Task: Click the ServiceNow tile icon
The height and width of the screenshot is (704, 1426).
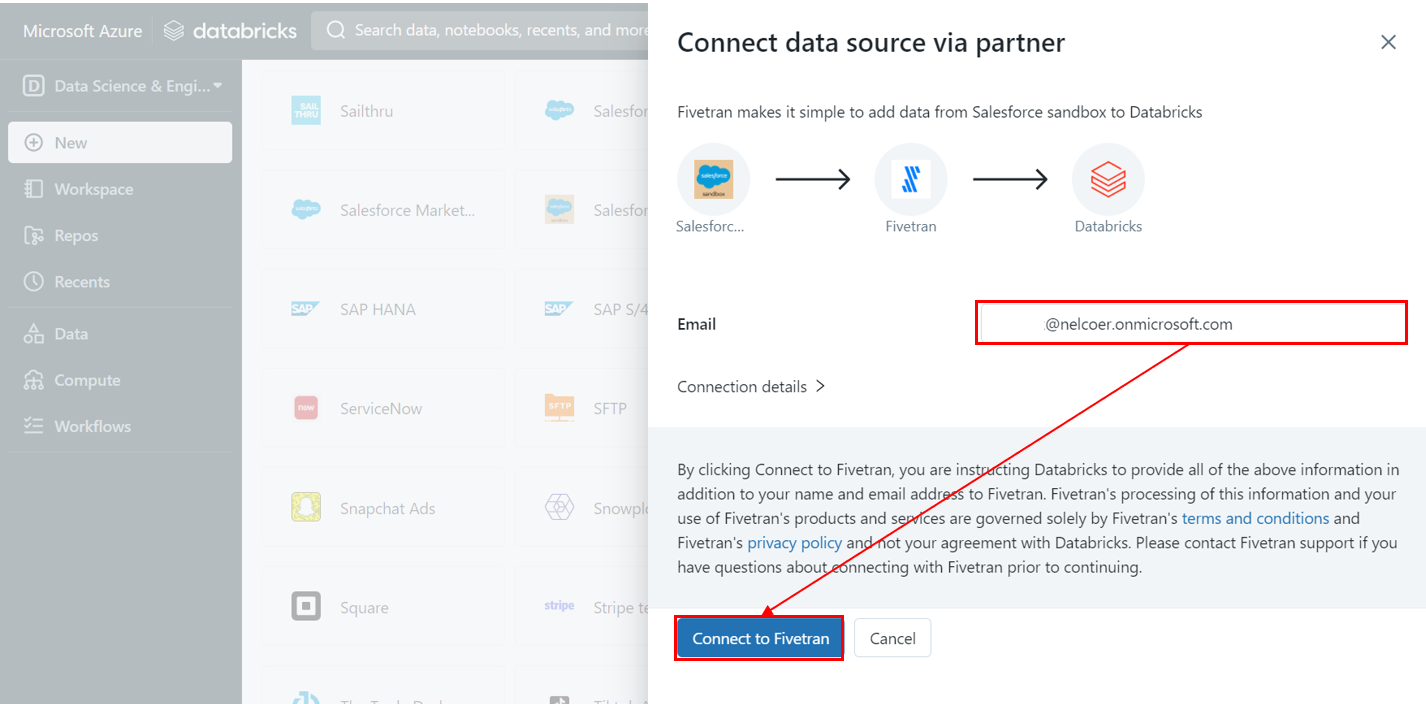Action: tap(306, 408)
